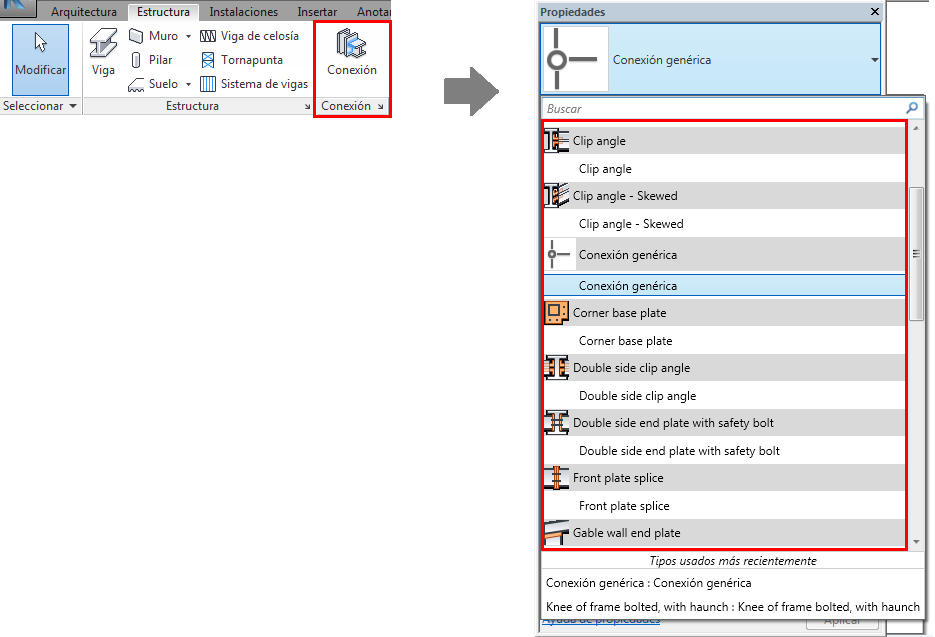Image resolution: width=935 pixels, height=637 pixels.
Task: Select the Pilar column tool
Action: pyautogui.click(x=151, y=60)
